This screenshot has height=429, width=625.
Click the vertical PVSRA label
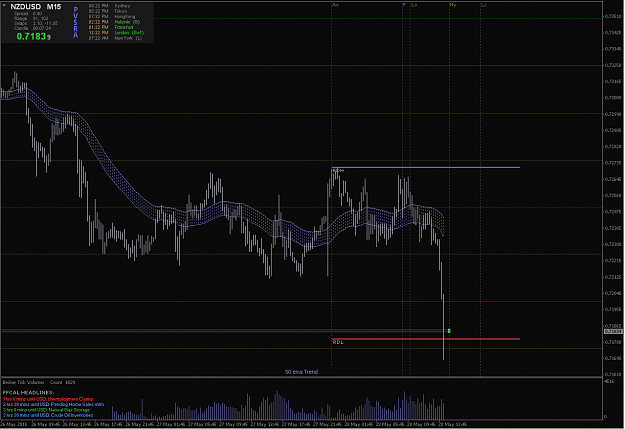tap(75, 22)
